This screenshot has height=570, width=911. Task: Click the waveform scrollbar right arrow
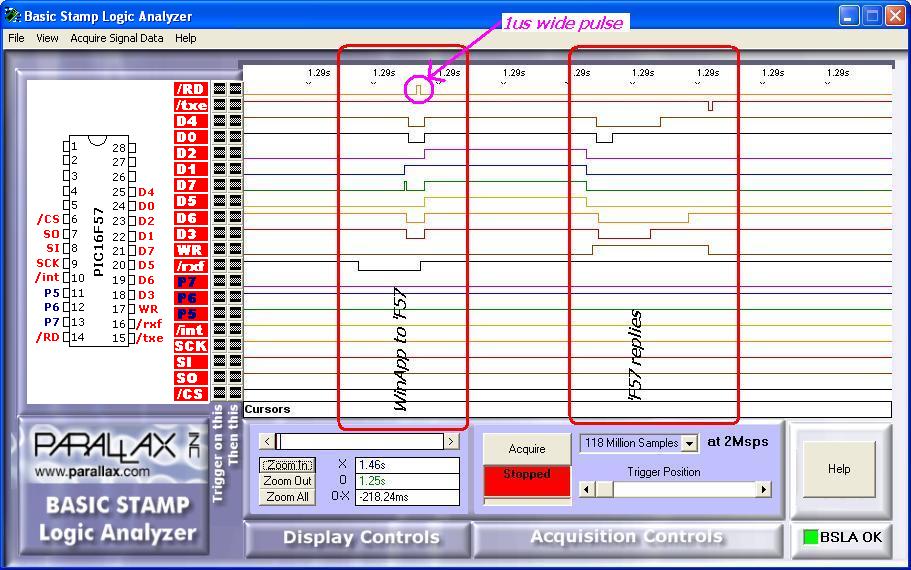[x=451, y=442]
